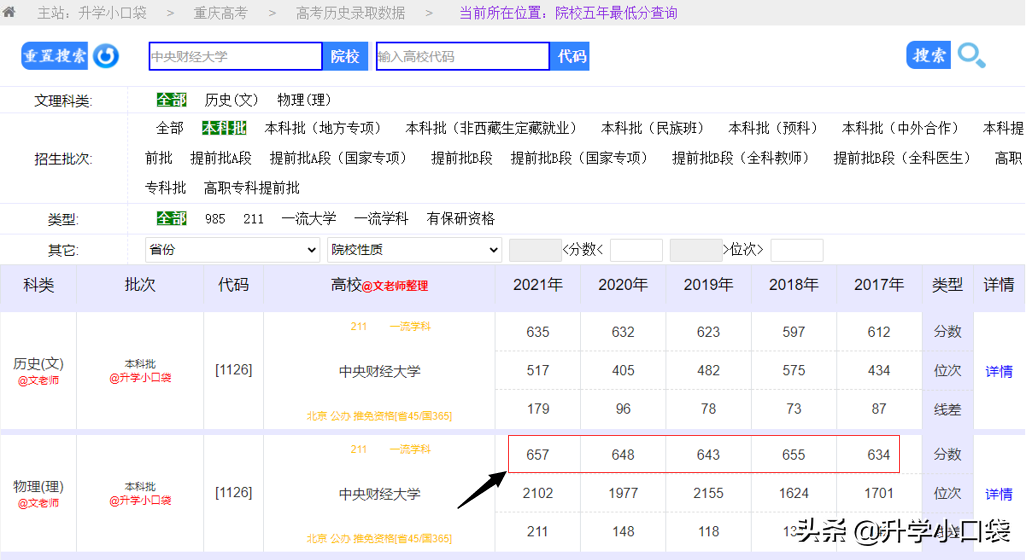This screenshot has height=560, width=1026.
Task: Focus the rank input after >位次>
Action: pyautogui.click(x=797, y=250)
